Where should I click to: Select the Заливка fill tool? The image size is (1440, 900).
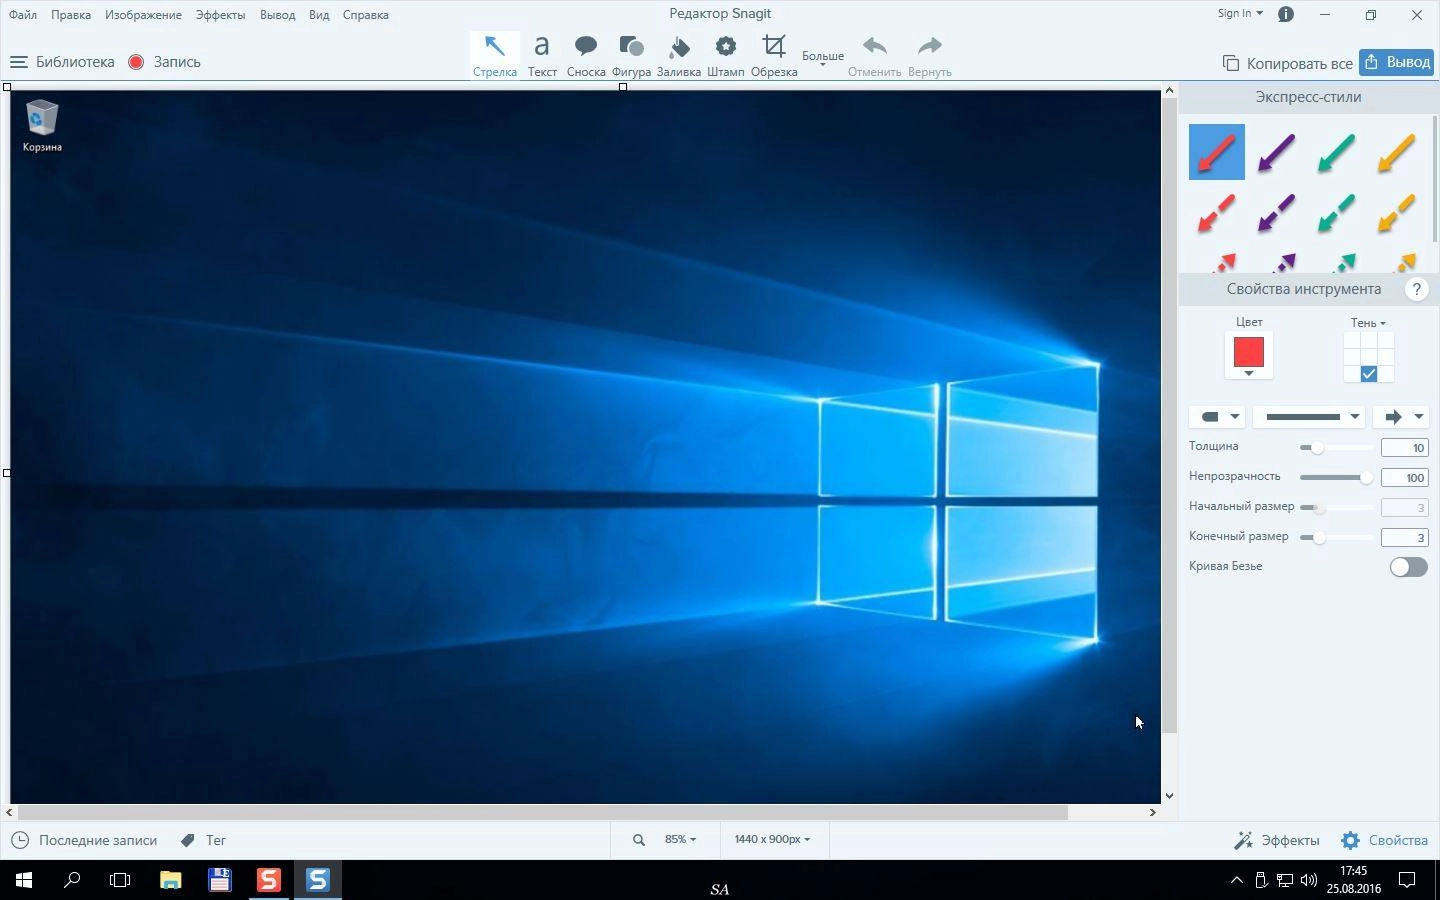(x=678, y=55)
